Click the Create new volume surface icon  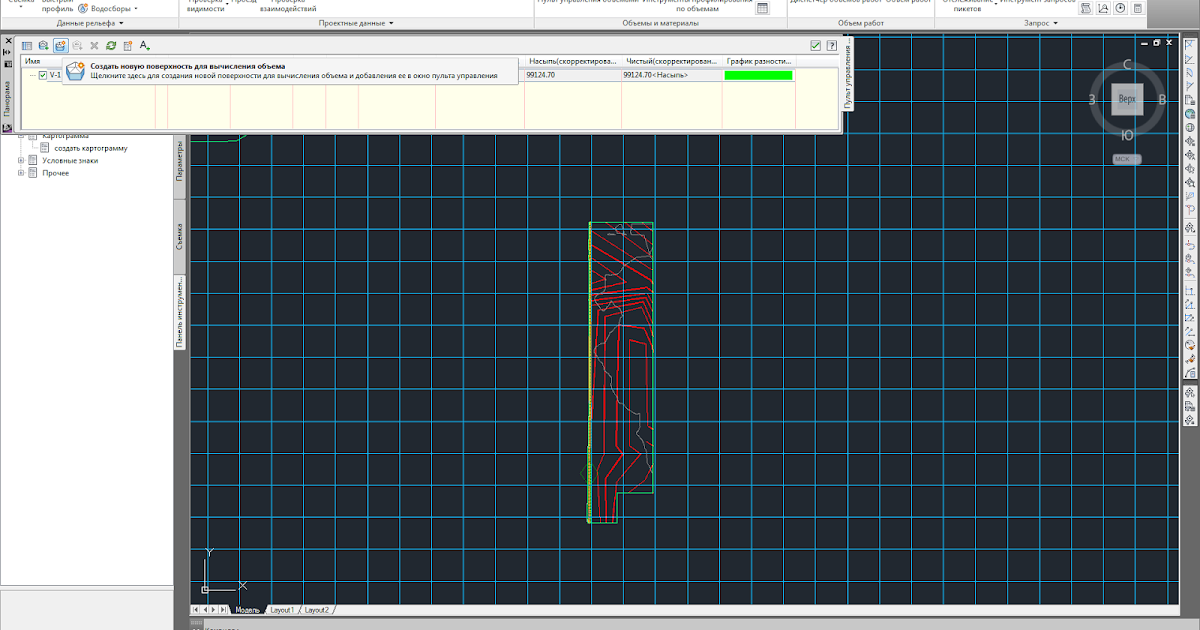[61, 45]
